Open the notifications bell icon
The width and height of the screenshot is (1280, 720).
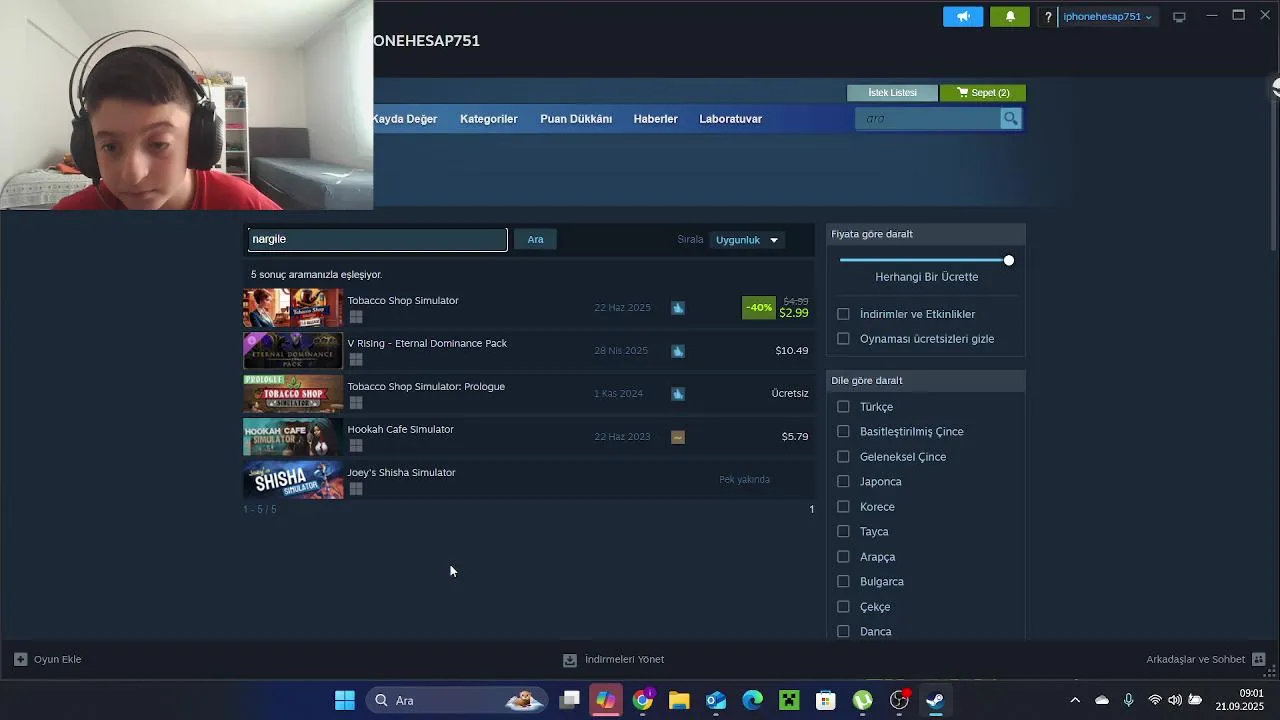pos(1010,17)
